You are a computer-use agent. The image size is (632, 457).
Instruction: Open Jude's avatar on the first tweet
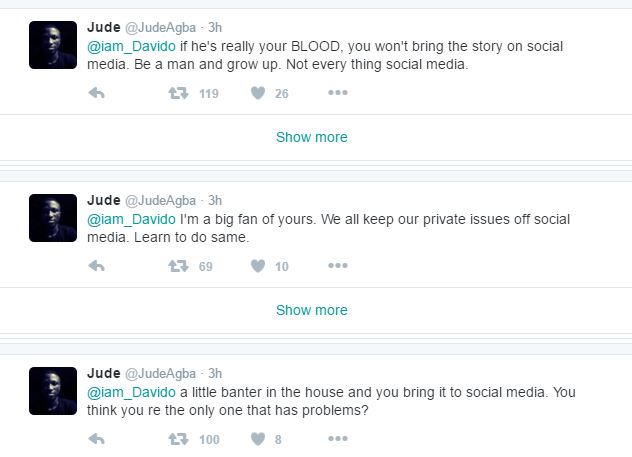click(53, 45)
